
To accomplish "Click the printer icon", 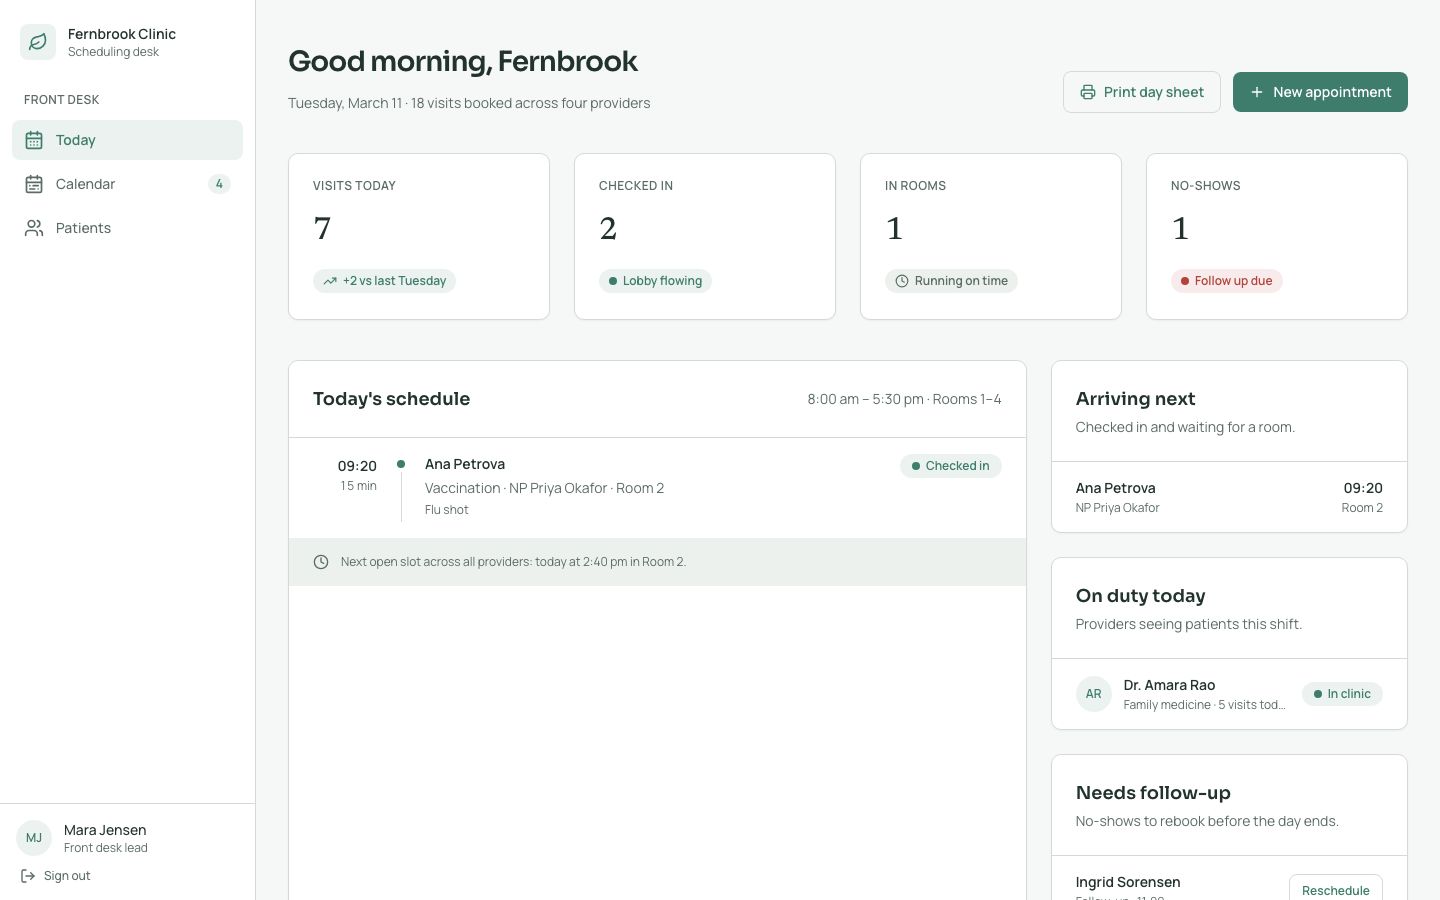I will click(1087, 92).
